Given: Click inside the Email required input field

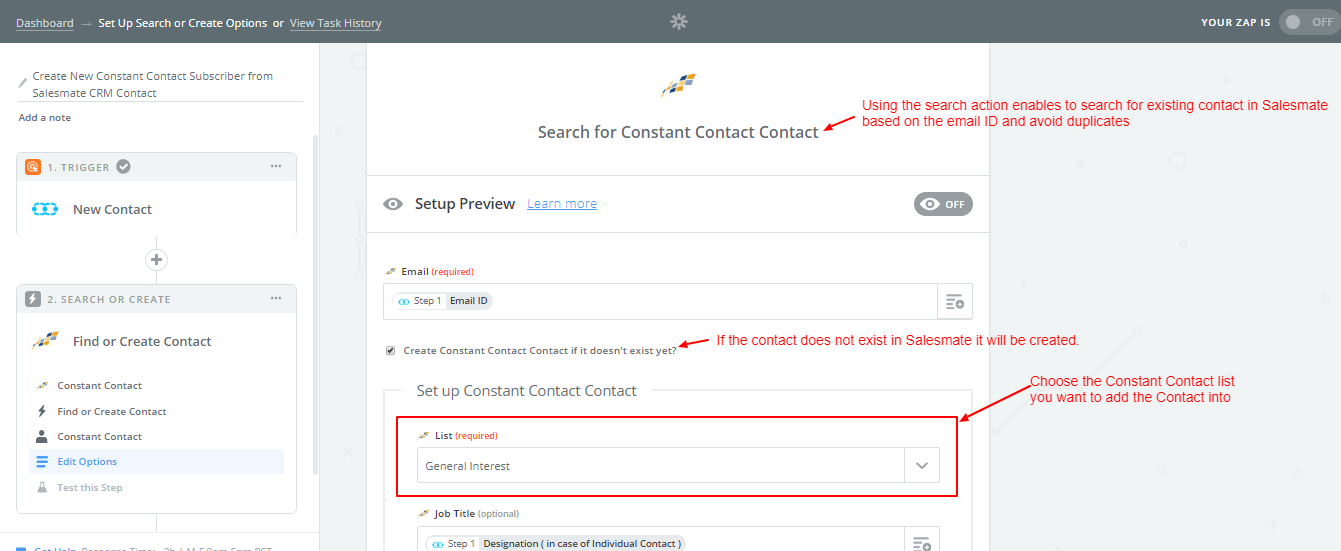Looking at the screenshot, I should pos(660,301).
